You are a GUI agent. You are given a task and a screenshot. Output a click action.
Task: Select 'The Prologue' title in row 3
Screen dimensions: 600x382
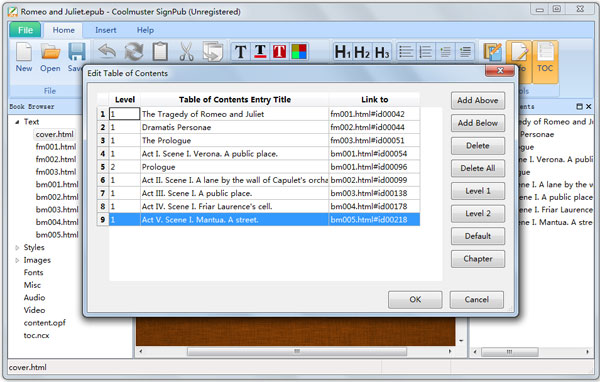click(234, 140)
